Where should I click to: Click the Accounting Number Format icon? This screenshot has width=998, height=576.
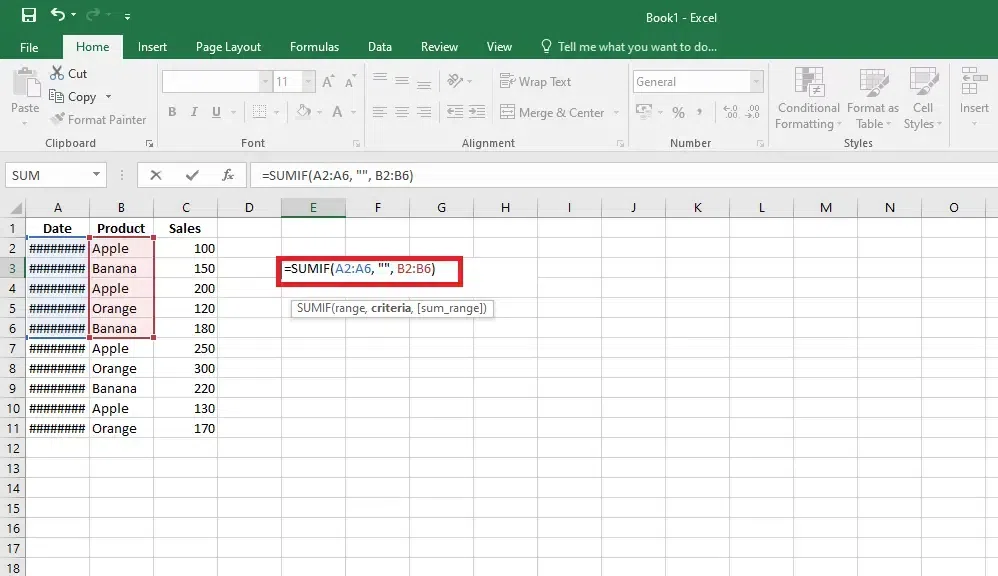tap(644, 112)
